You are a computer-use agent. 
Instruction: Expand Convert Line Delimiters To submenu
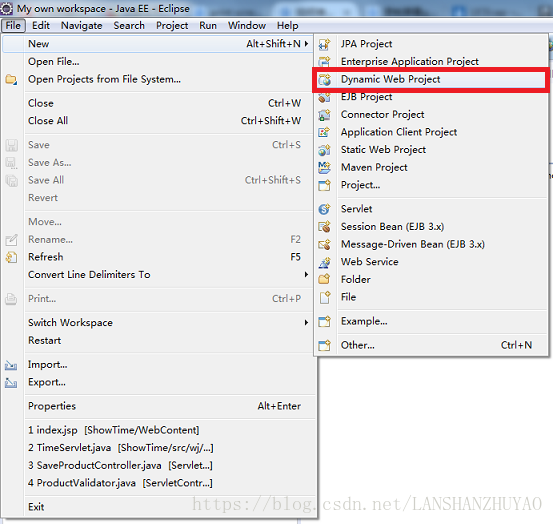coord(306,274)
